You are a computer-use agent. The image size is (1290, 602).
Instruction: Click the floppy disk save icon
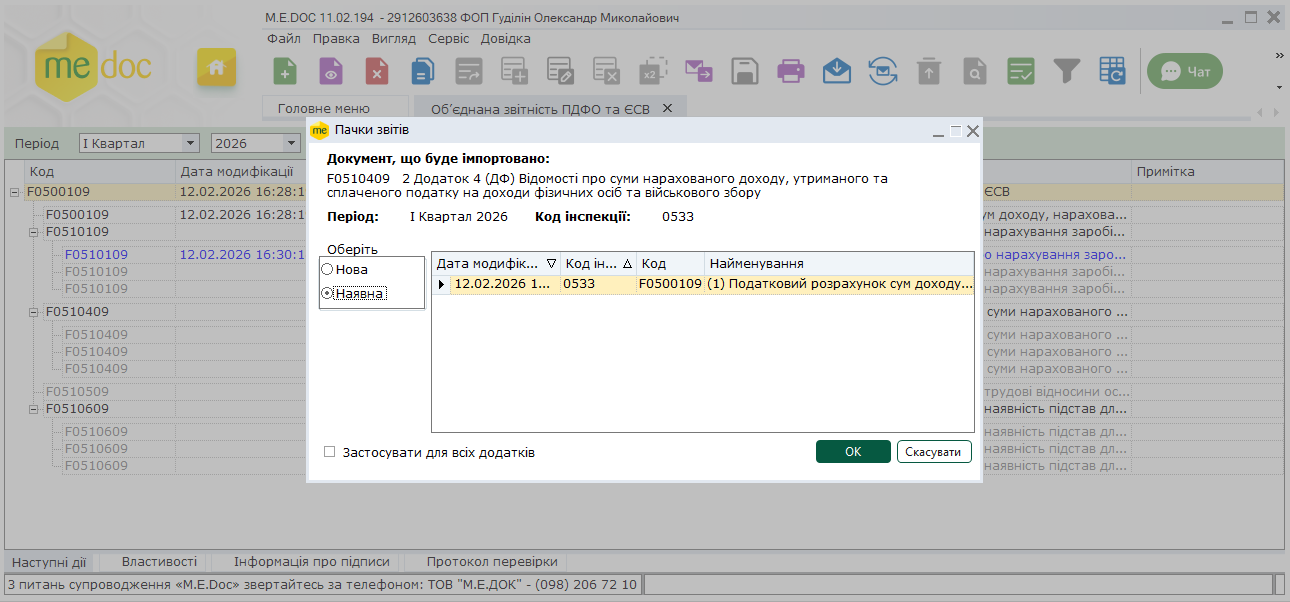point(744,71)
